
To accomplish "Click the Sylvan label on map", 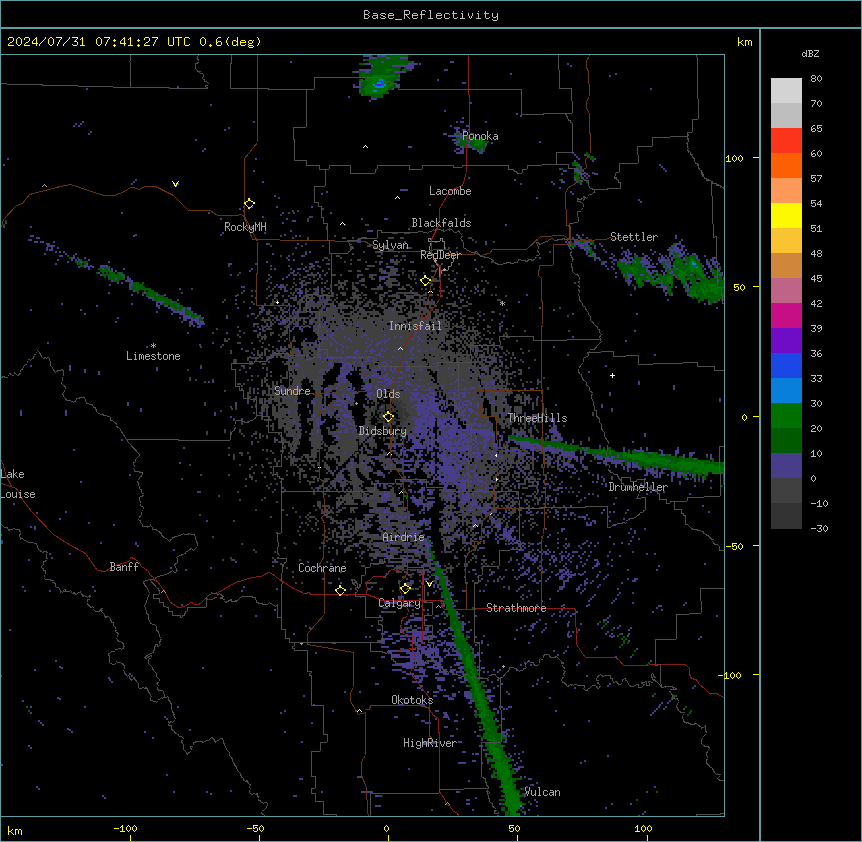I will pyautogui.click(x=390, y=245).
